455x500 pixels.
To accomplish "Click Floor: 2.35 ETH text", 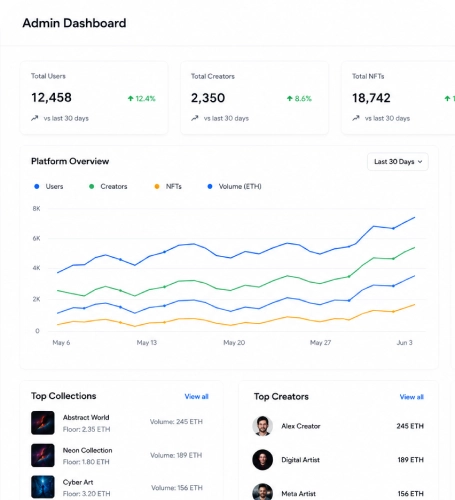I will click(86, 429).
